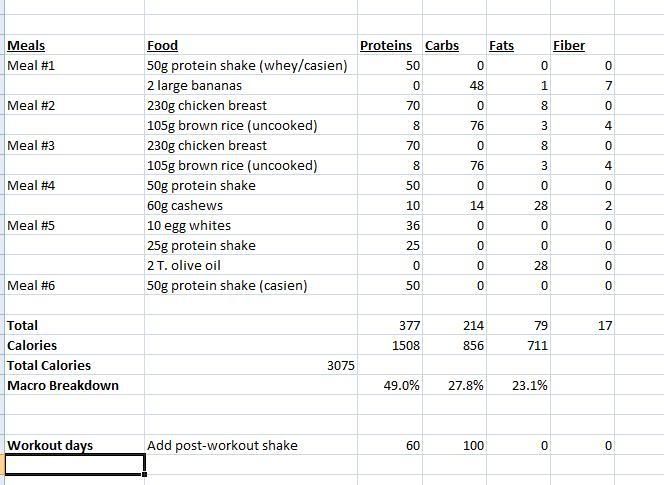Select the Total Calories value 3075
664x485 pixels.
pyautogui.click(x=341, y=365)
